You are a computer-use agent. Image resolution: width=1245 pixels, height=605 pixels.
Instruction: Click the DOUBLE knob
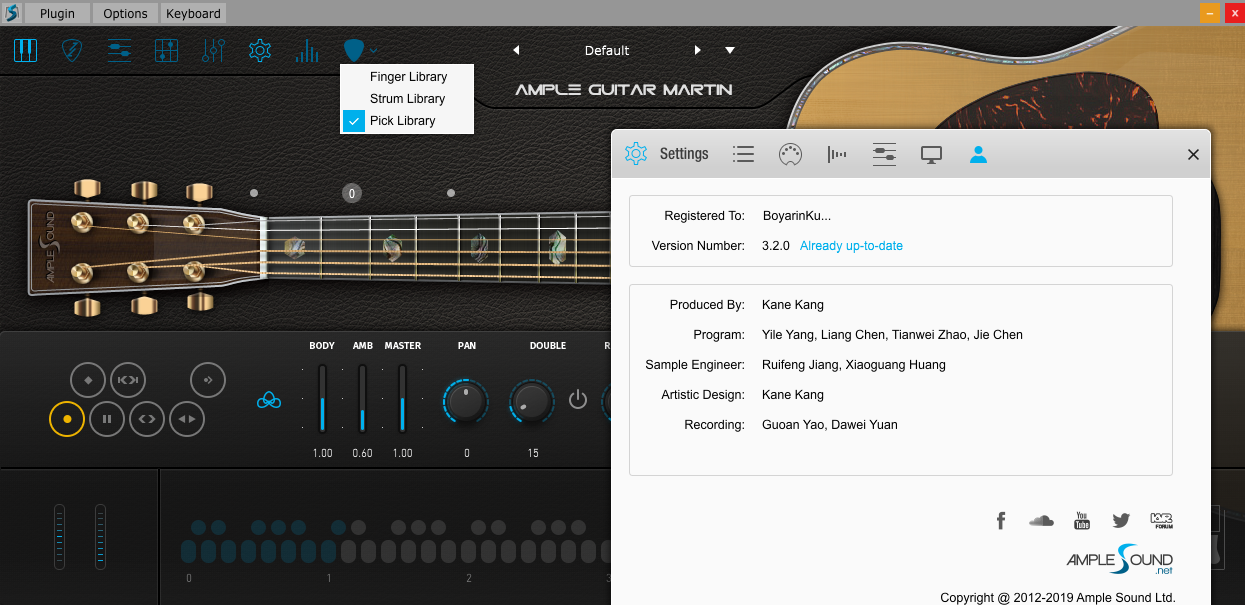click(x=532, y=402)
